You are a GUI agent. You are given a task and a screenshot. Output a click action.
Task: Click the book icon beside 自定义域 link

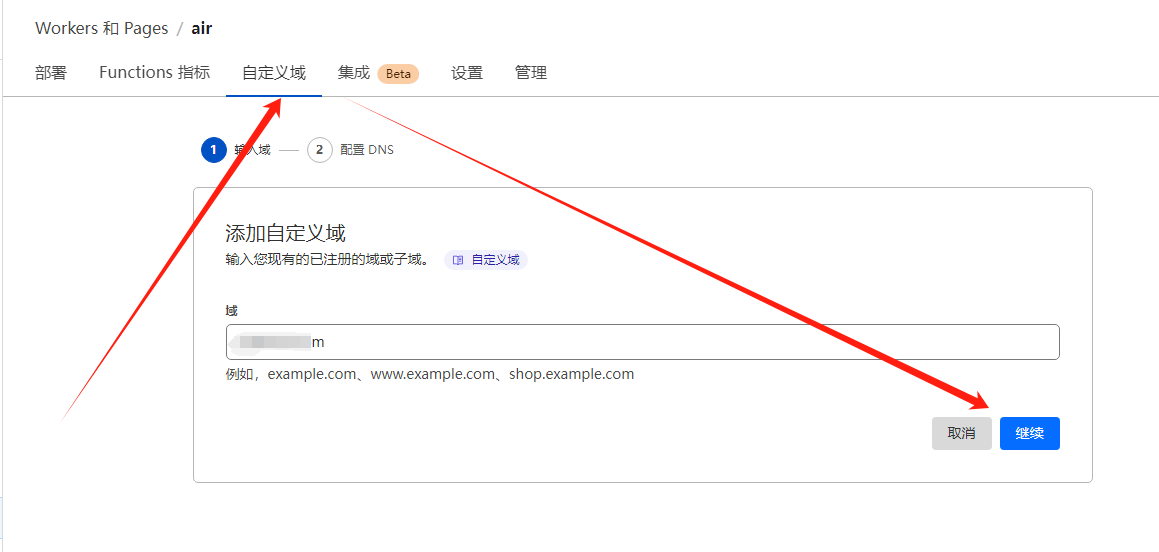point(458,260)
